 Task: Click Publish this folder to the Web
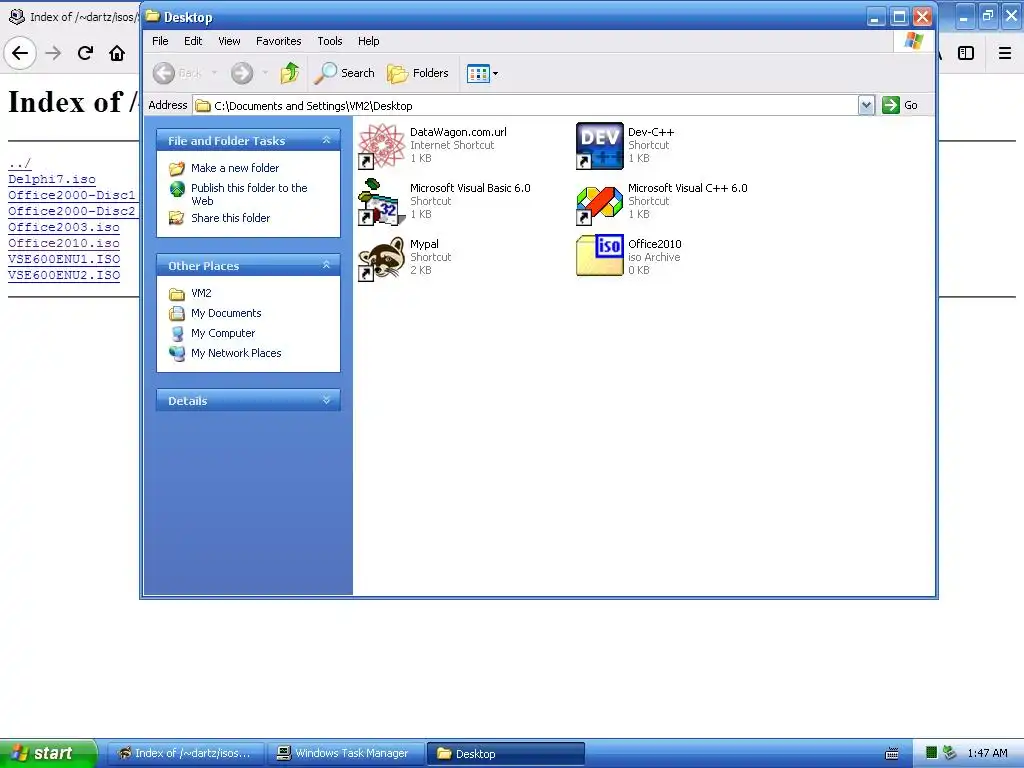249,194
